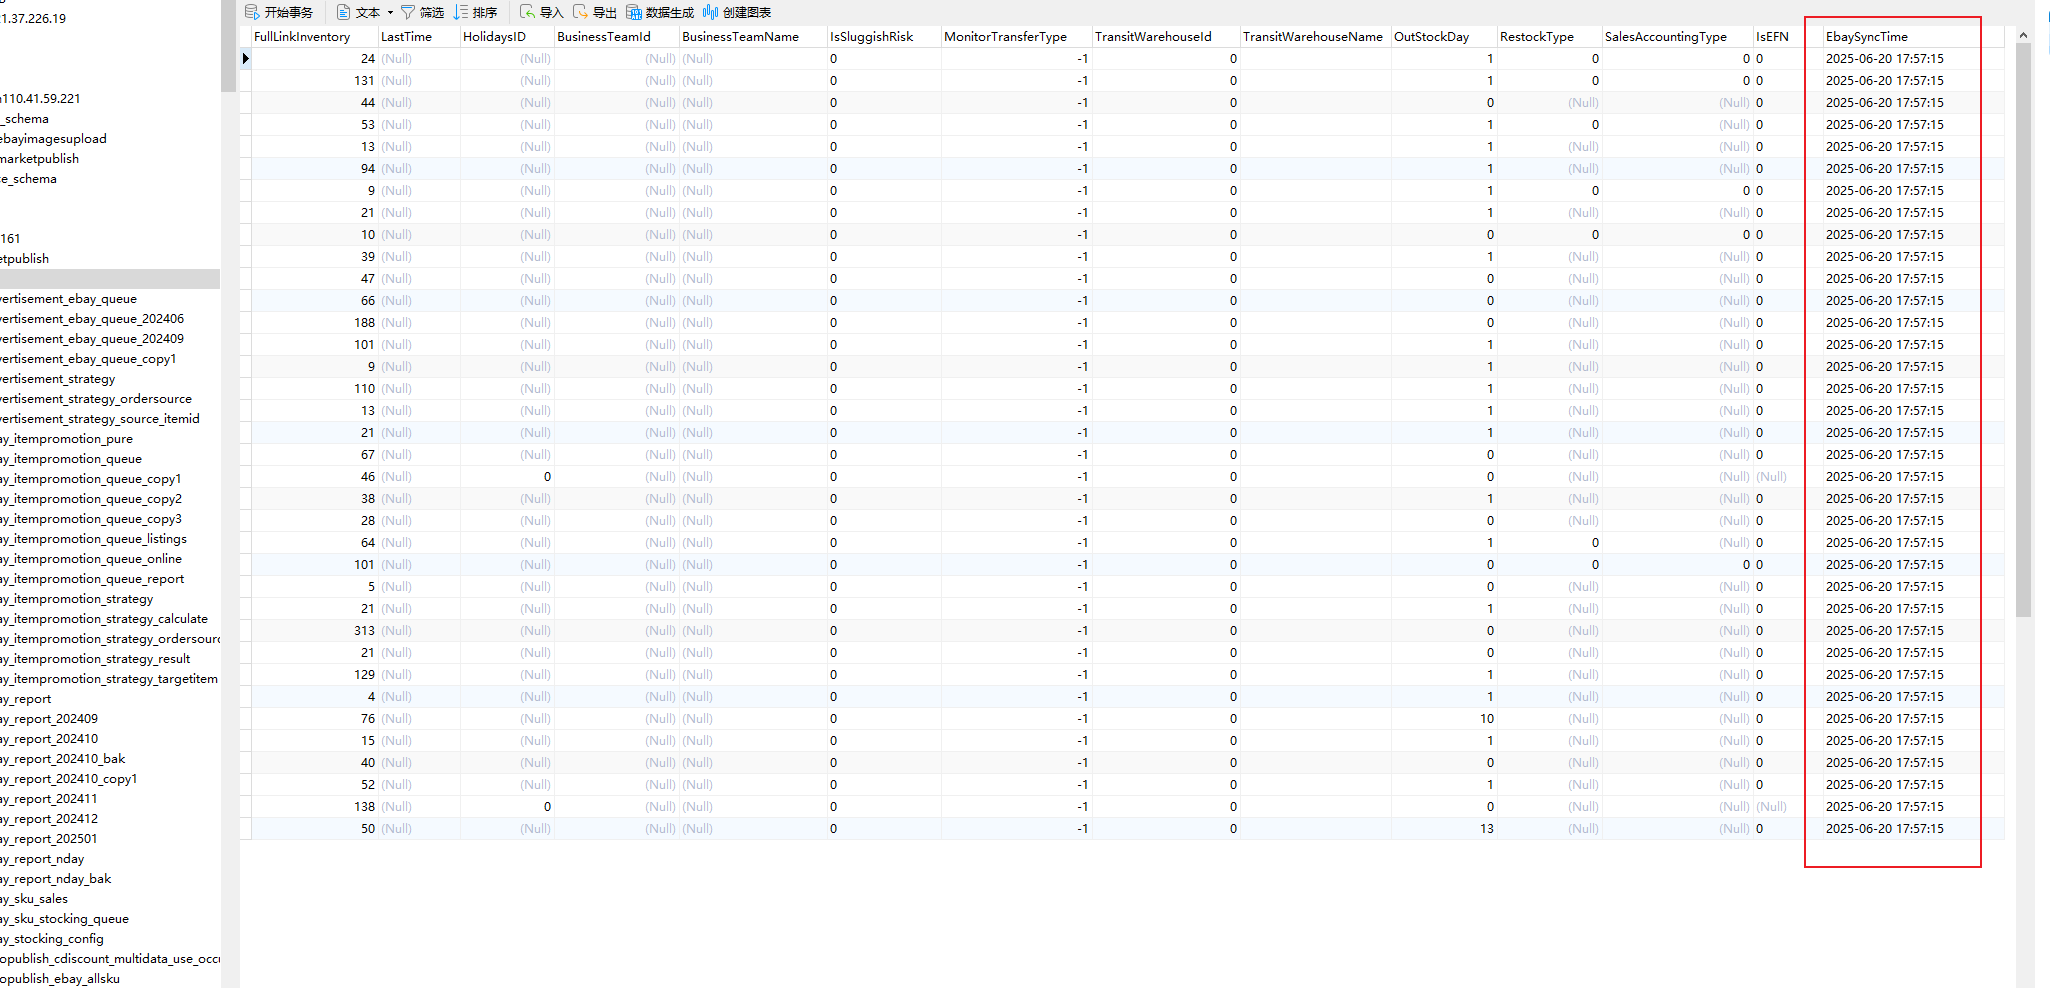
Task: Select tree table ebay_queue_202406
Action: coord(92,319)
